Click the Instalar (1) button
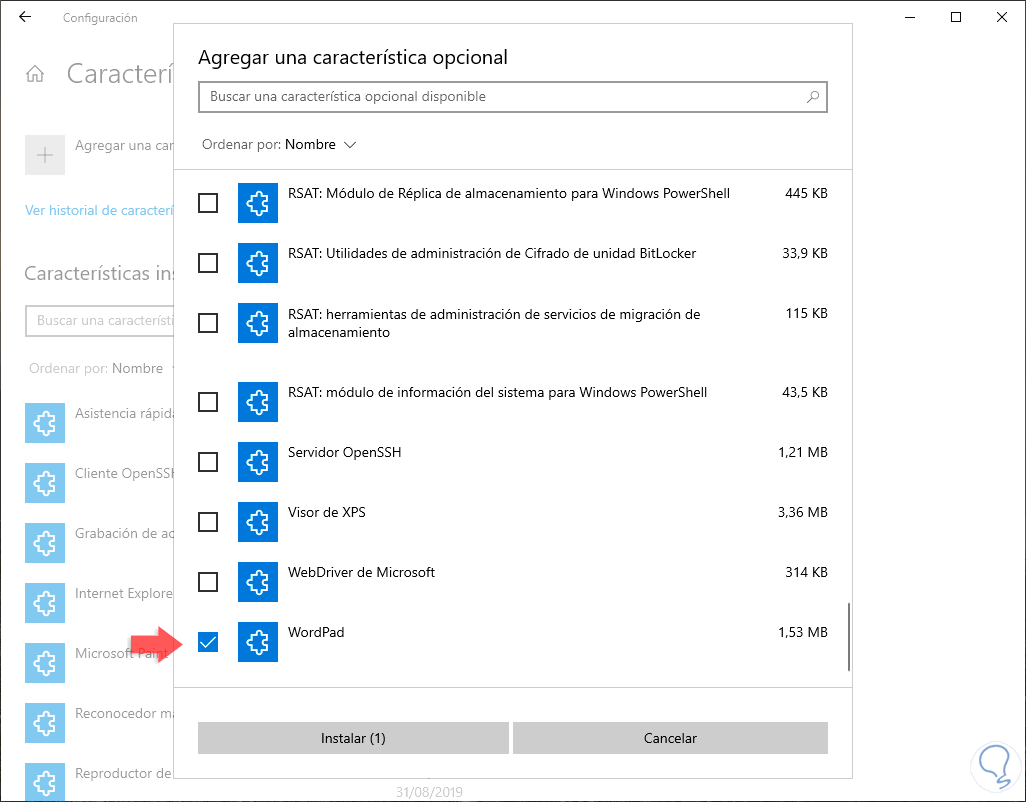The height and width of the screenshot is (802, 1026). pos(353,738)
